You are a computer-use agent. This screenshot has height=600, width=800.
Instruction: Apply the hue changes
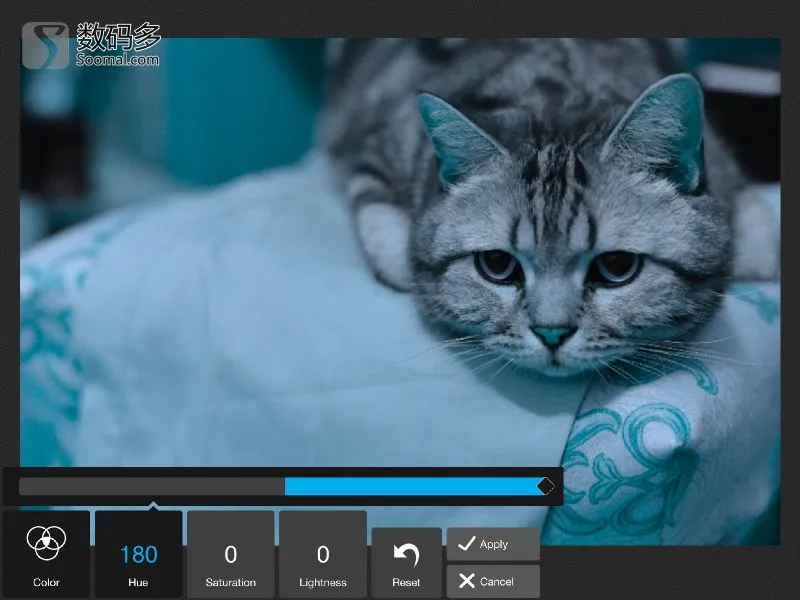[x=493, y=544]
